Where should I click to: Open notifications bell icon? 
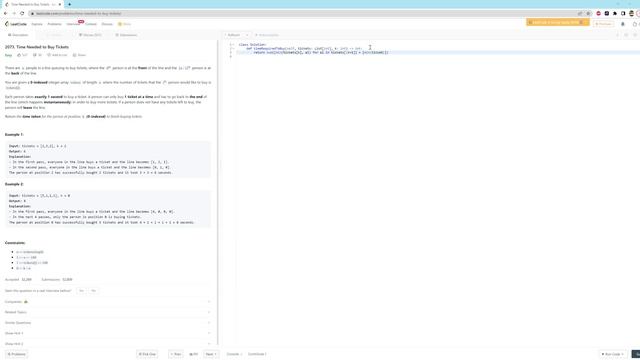pyautogui.click(x=623, y=24)
